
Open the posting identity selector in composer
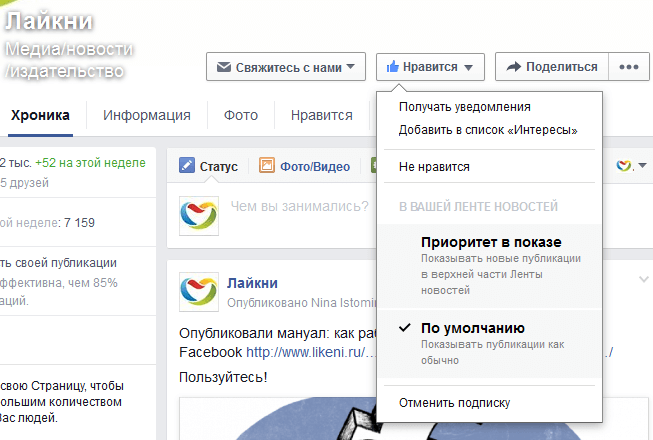tap(632, 165)
